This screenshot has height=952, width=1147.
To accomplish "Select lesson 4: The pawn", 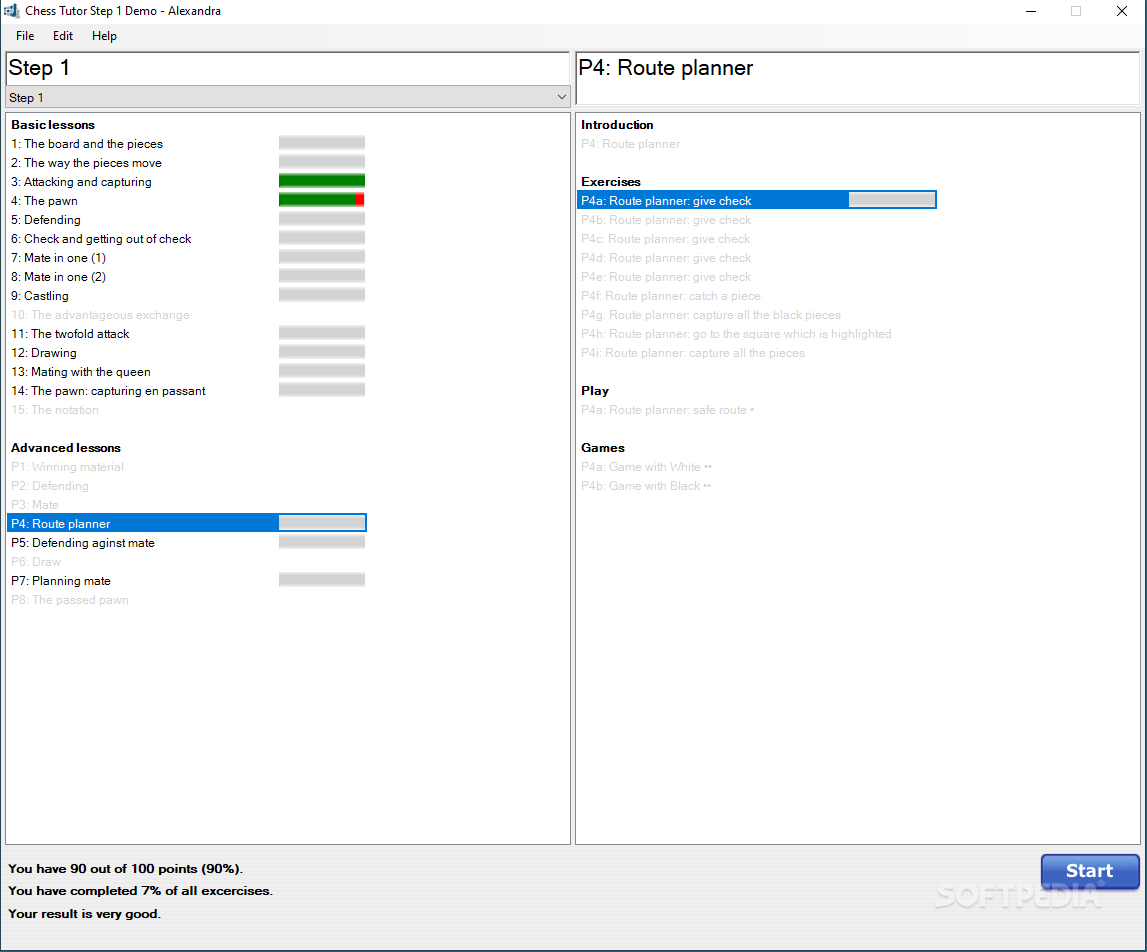I will click(x=44, y=201).
